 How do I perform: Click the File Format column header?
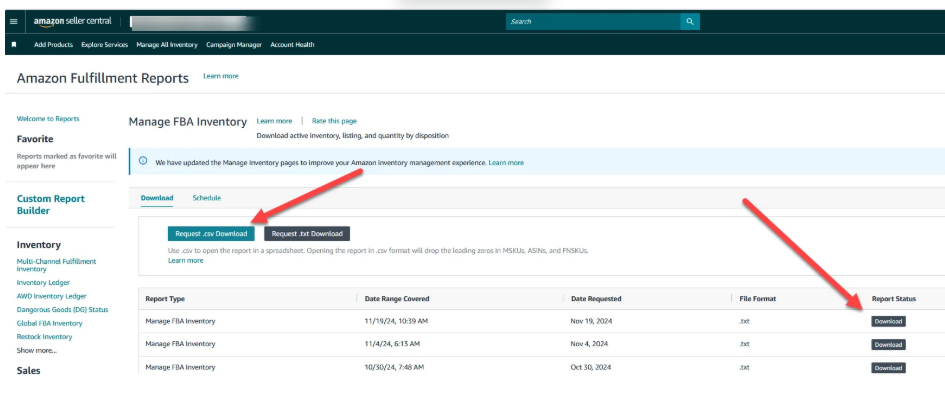pos(758,299)
